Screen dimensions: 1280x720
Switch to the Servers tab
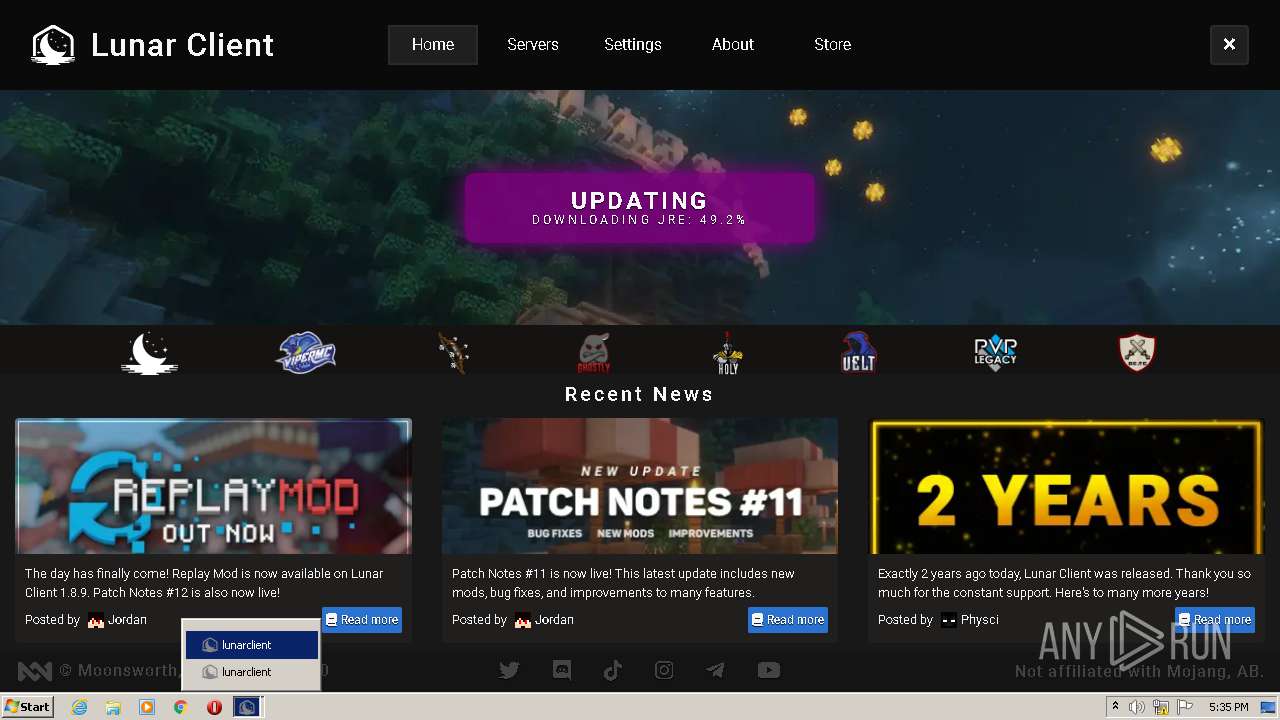pos(533,45)
